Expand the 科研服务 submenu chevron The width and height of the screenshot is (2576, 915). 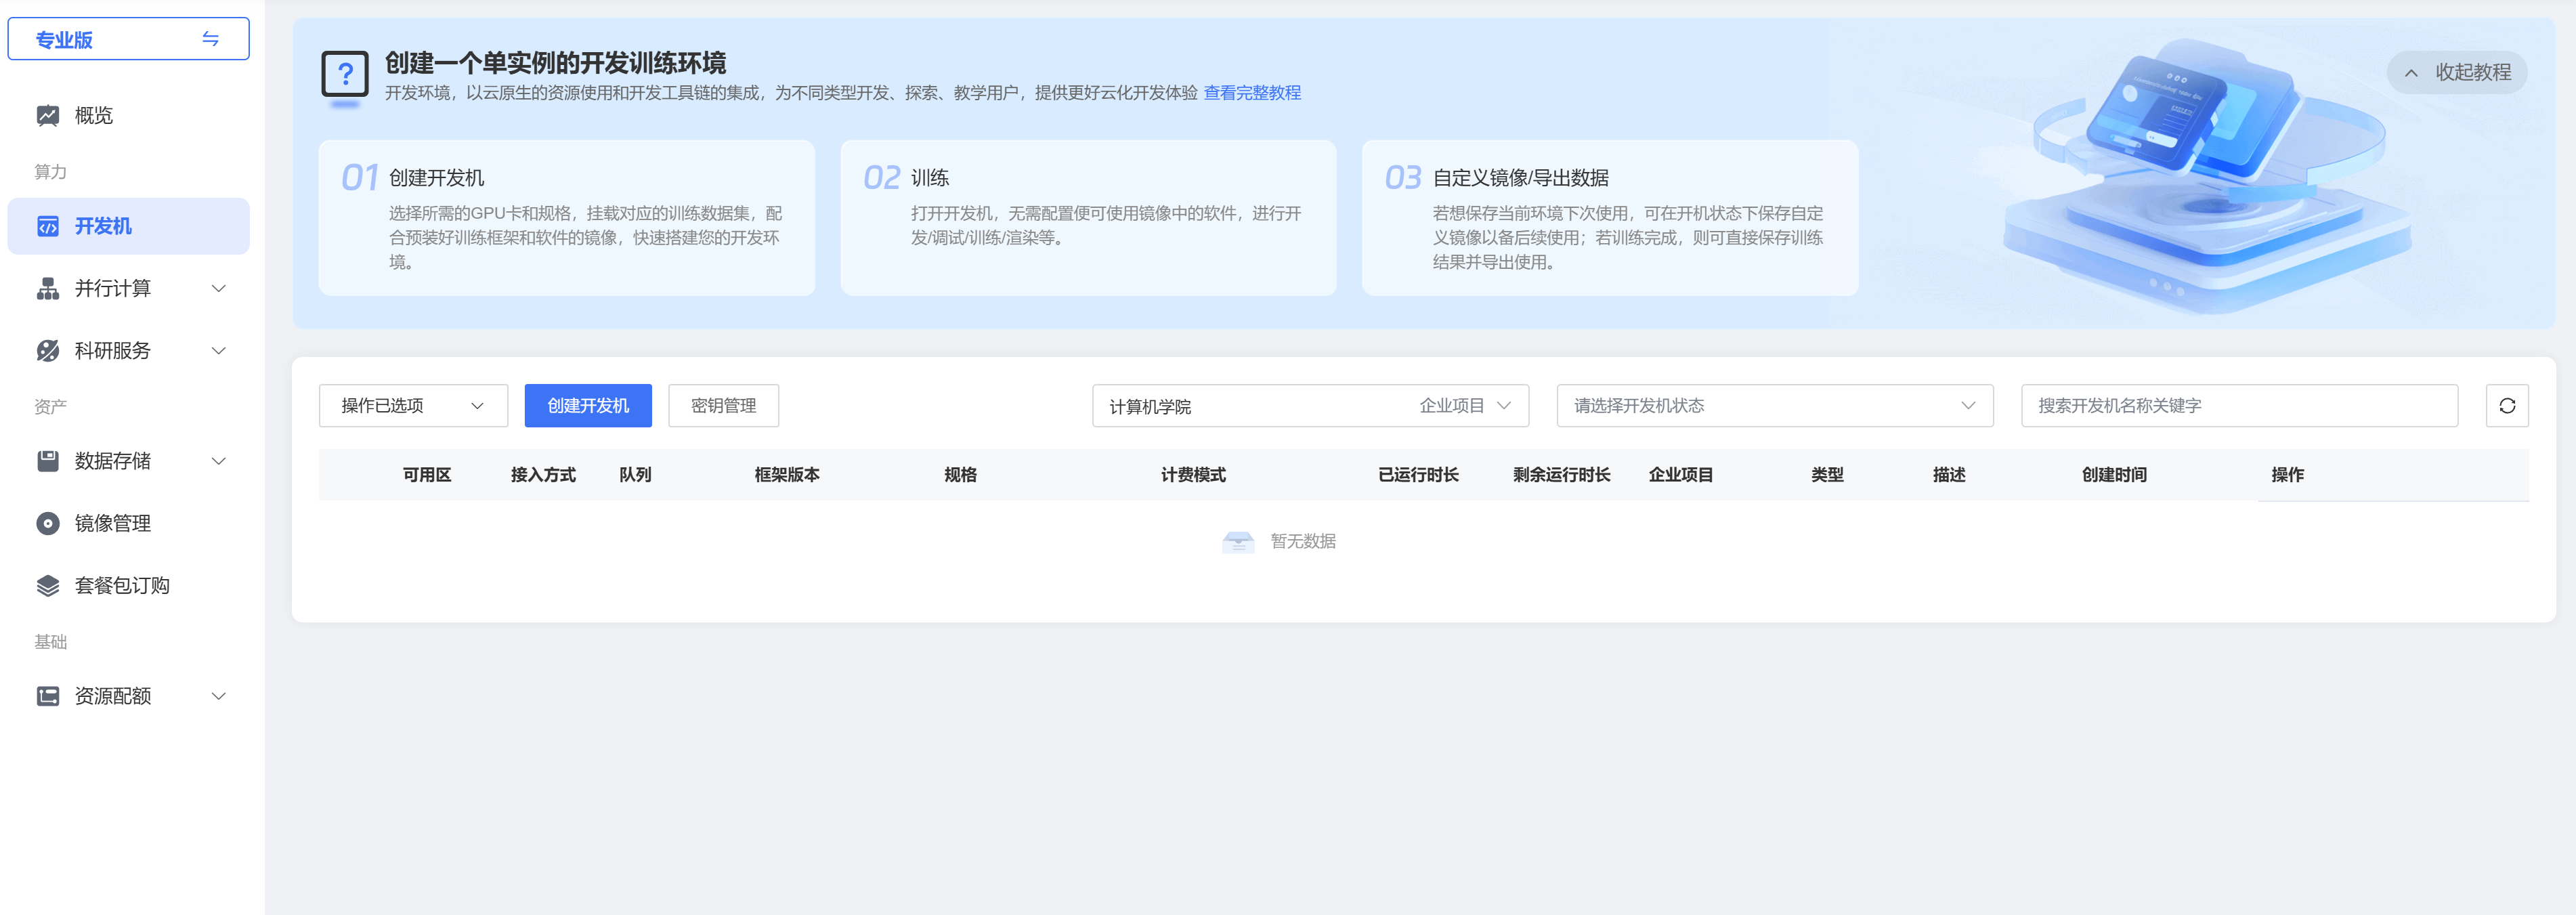click(x=219, y=351)
